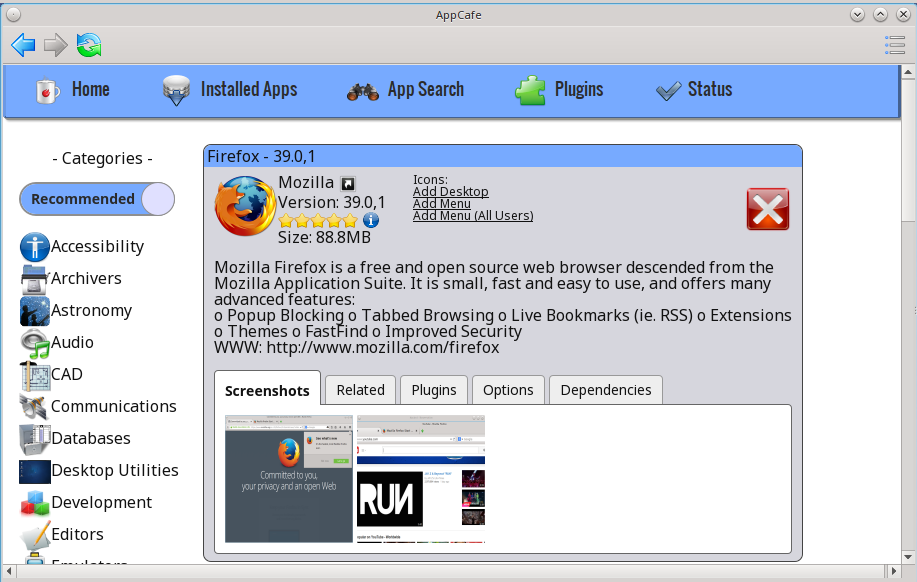The width and height of the screenshot is (917, 582).
Task: Click the Add Menu link
Action: 442,204
